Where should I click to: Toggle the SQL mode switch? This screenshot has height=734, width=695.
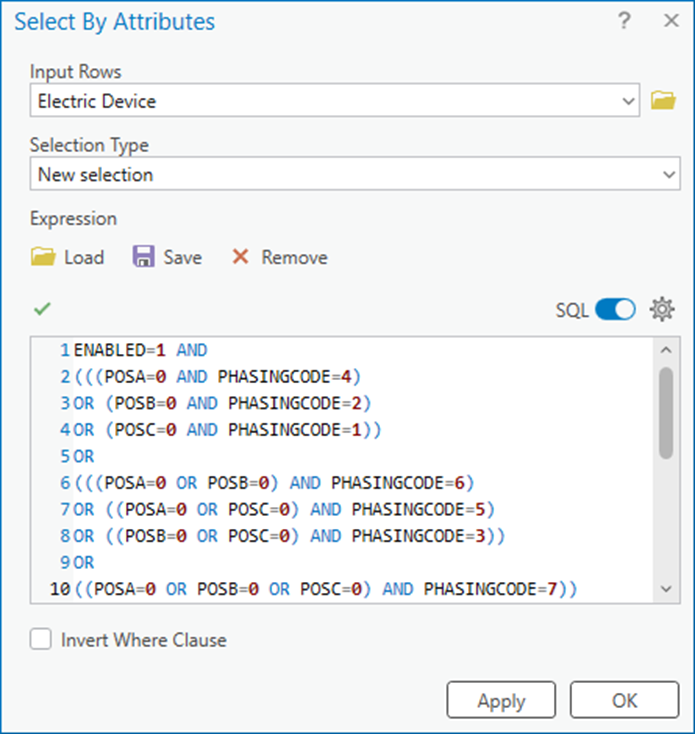615,309
